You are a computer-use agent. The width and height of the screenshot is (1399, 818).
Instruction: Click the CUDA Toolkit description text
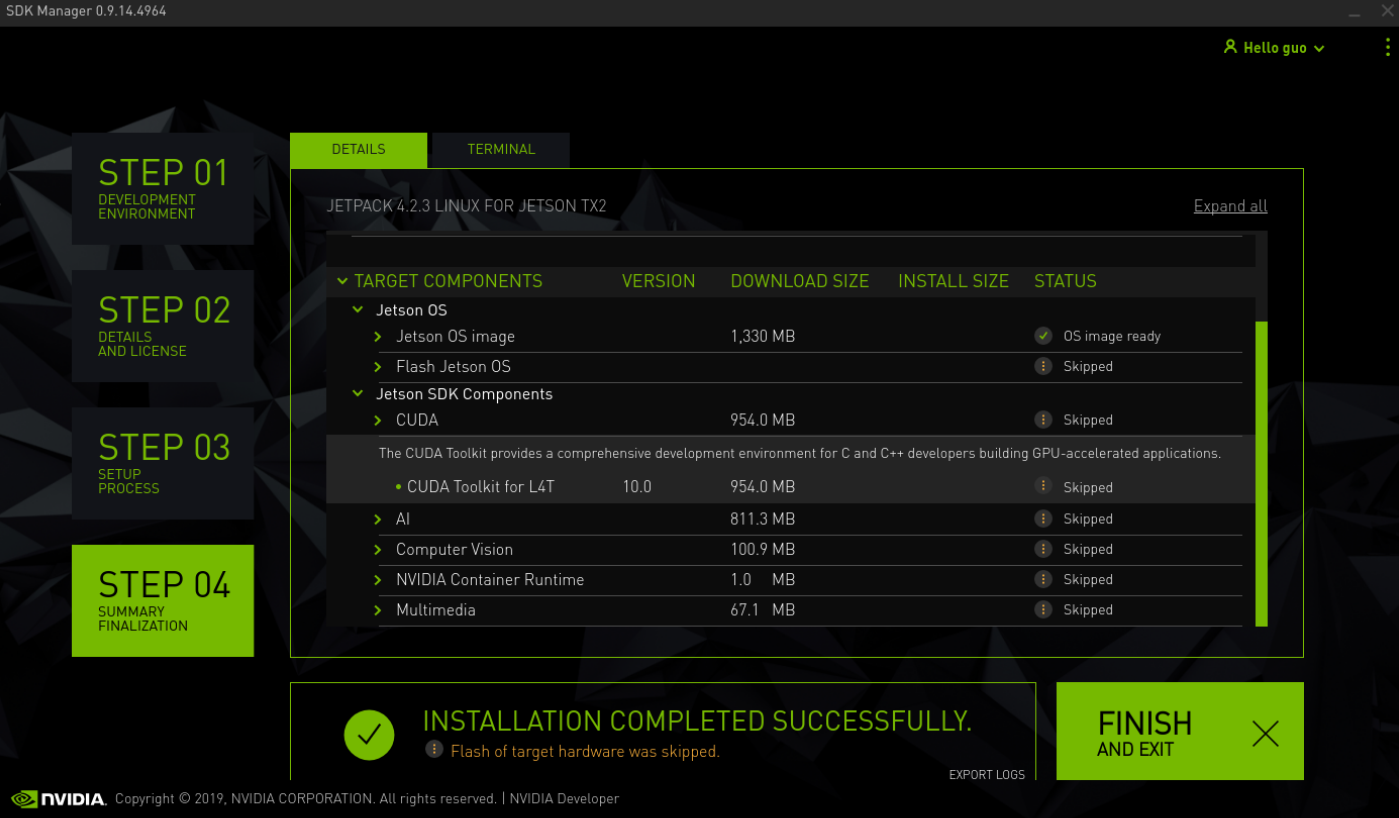coord(800,453)
